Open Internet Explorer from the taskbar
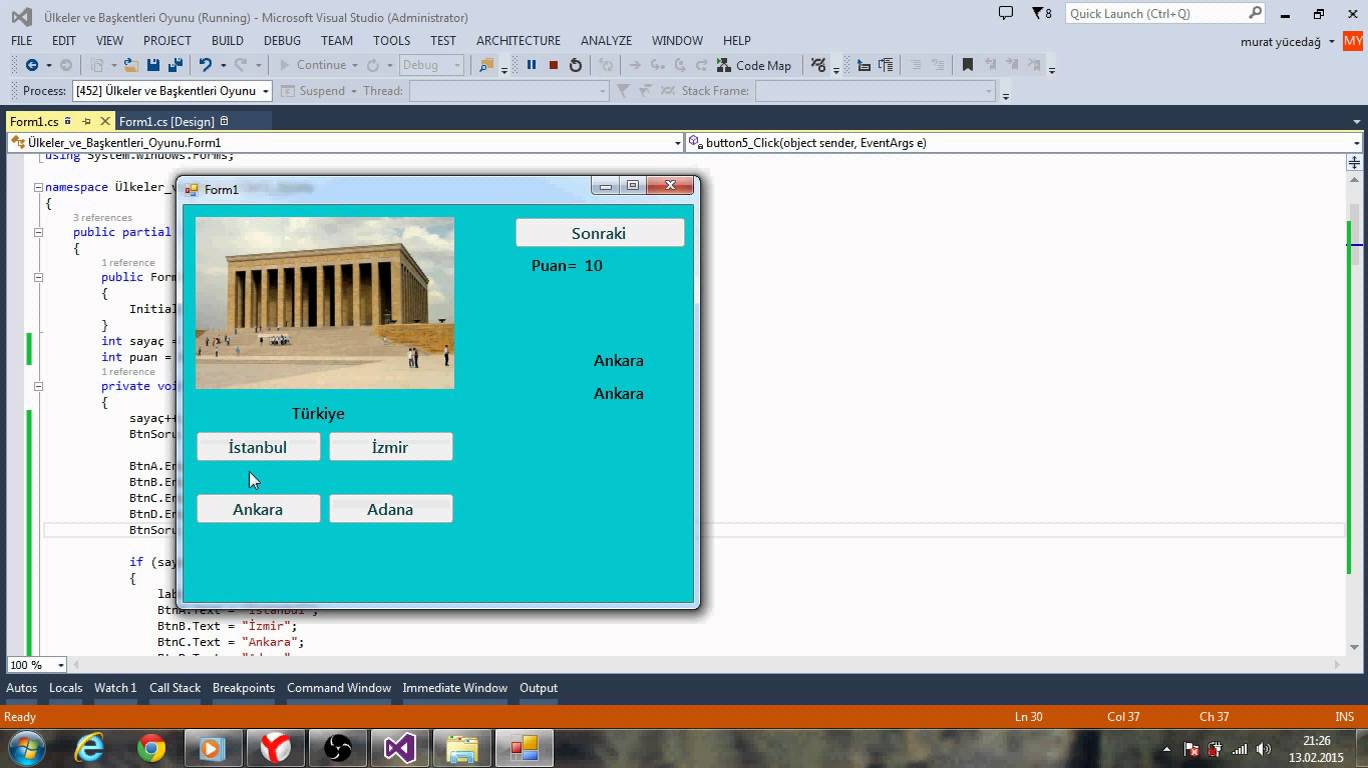This screenshot has width=1368, height=768. [x=90, y=748]
